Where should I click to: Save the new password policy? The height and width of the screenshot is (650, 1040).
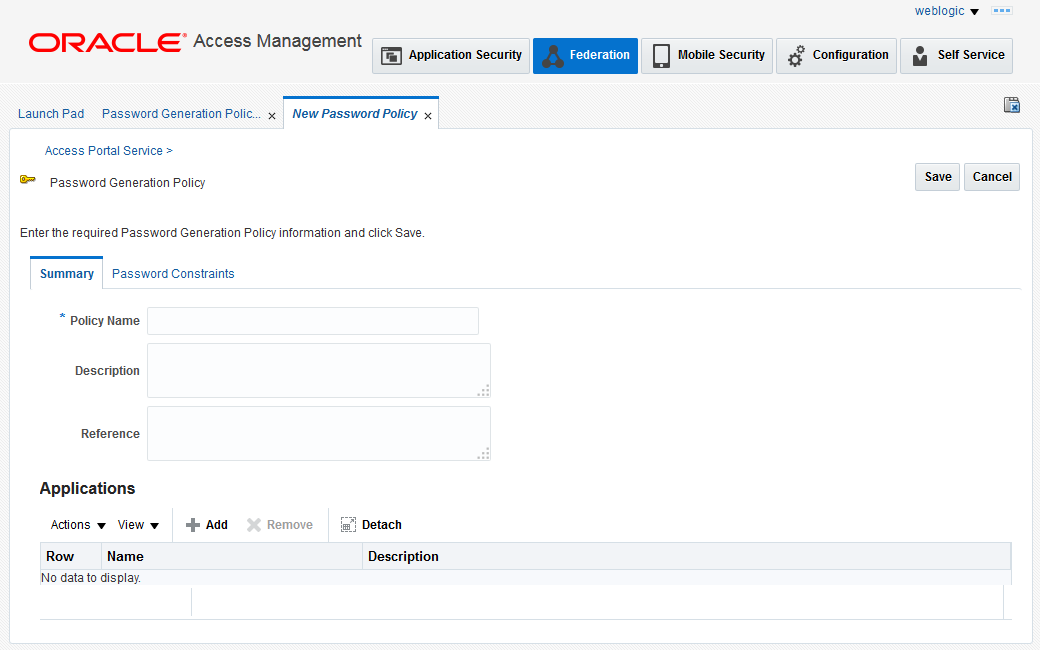[937, 177]
